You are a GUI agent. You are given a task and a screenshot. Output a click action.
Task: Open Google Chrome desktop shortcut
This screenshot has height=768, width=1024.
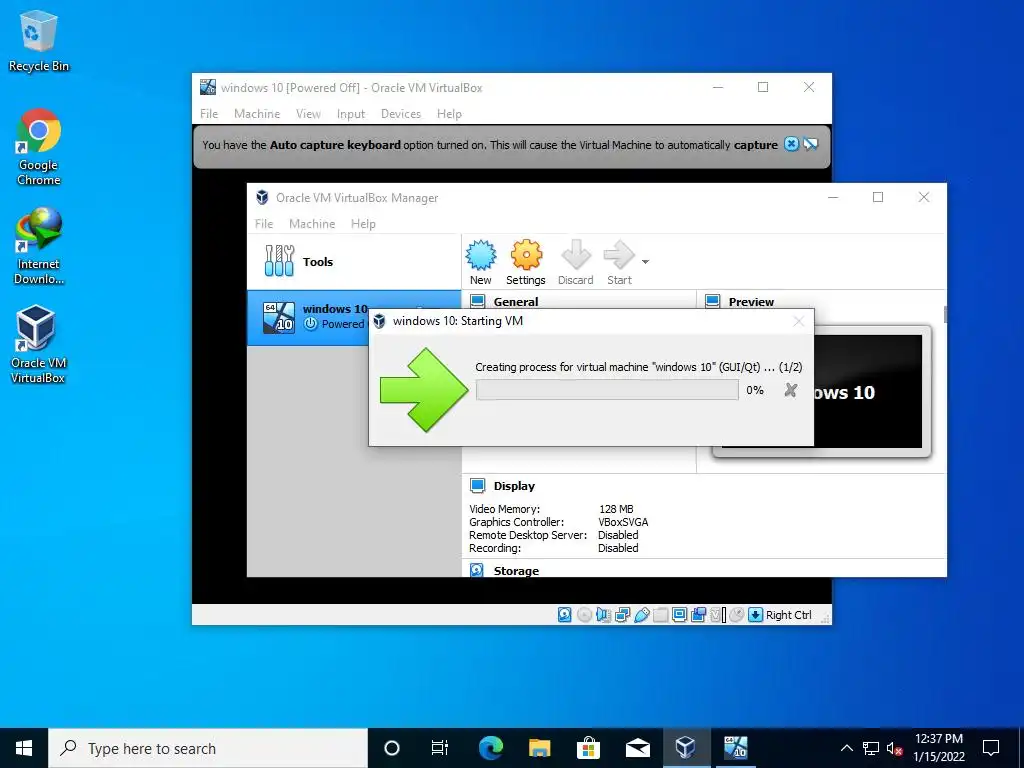click(39, 148)
